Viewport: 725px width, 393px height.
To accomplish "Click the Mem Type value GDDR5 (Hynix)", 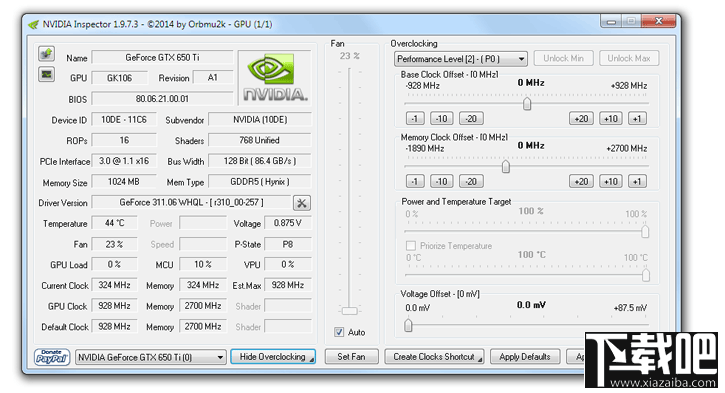I will 260,182.
